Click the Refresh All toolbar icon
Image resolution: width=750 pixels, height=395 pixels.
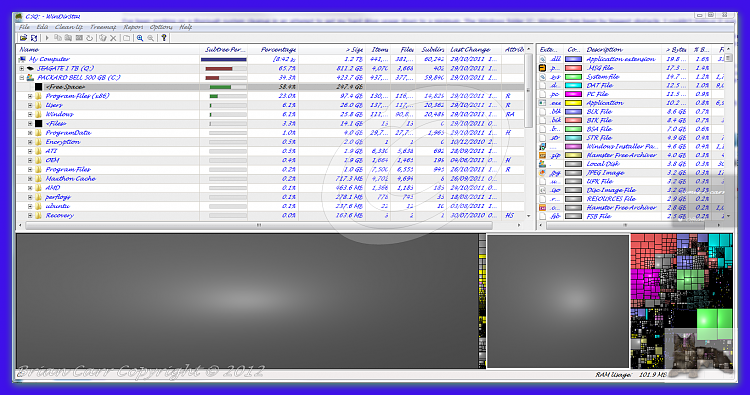(x=34, y=38)
